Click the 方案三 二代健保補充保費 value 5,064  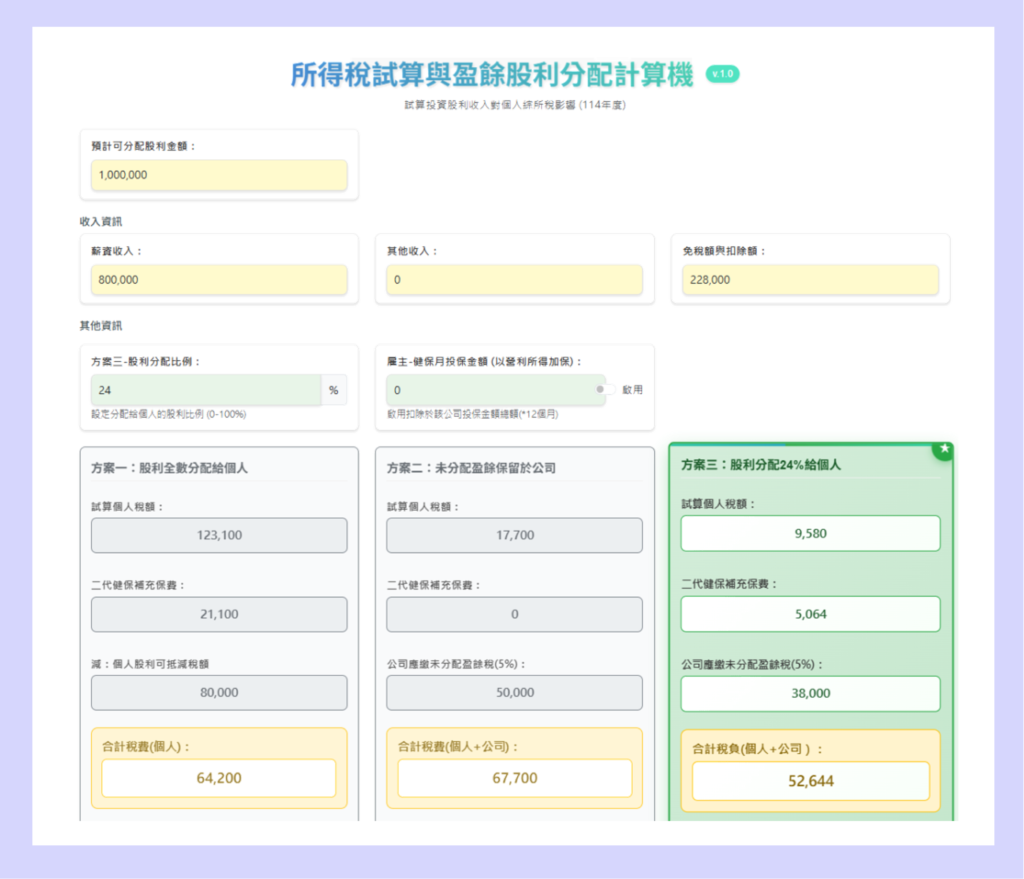click(x=810, y=614)
